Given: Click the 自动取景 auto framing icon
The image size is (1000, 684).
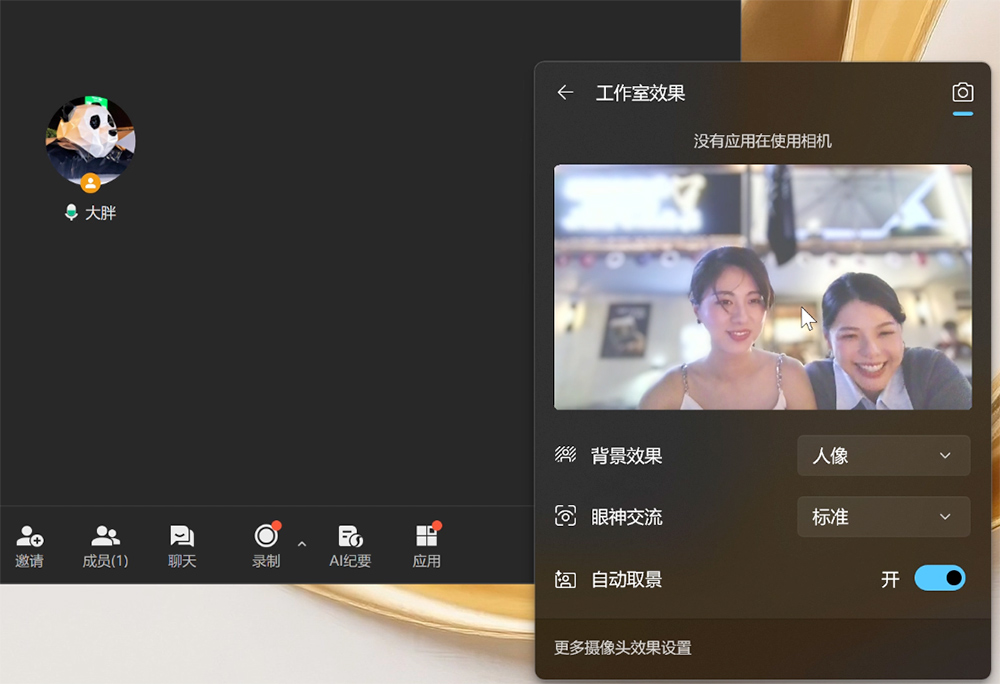Looking at the screenshot, I should coord(565,579).
